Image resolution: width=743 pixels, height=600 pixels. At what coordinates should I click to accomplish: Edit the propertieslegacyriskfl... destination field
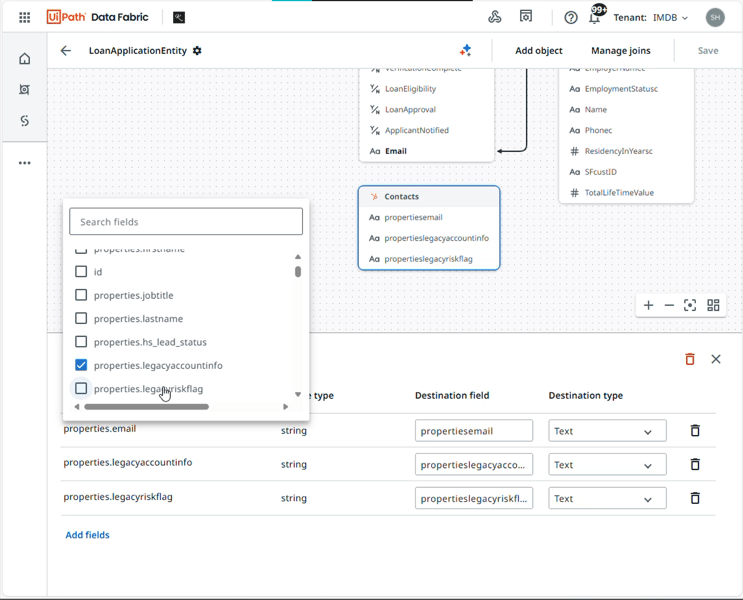[x=474, y=498]
